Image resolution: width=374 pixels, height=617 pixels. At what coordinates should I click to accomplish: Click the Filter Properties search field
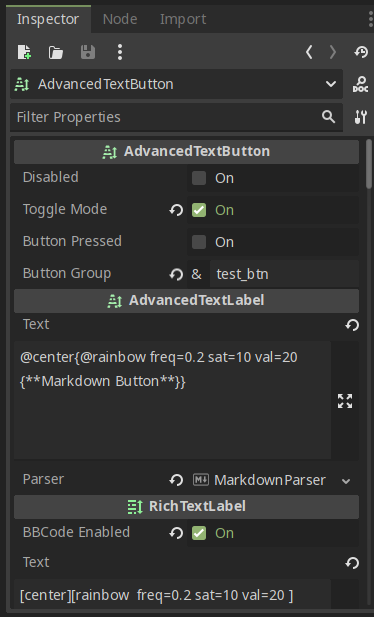[176, 117]
